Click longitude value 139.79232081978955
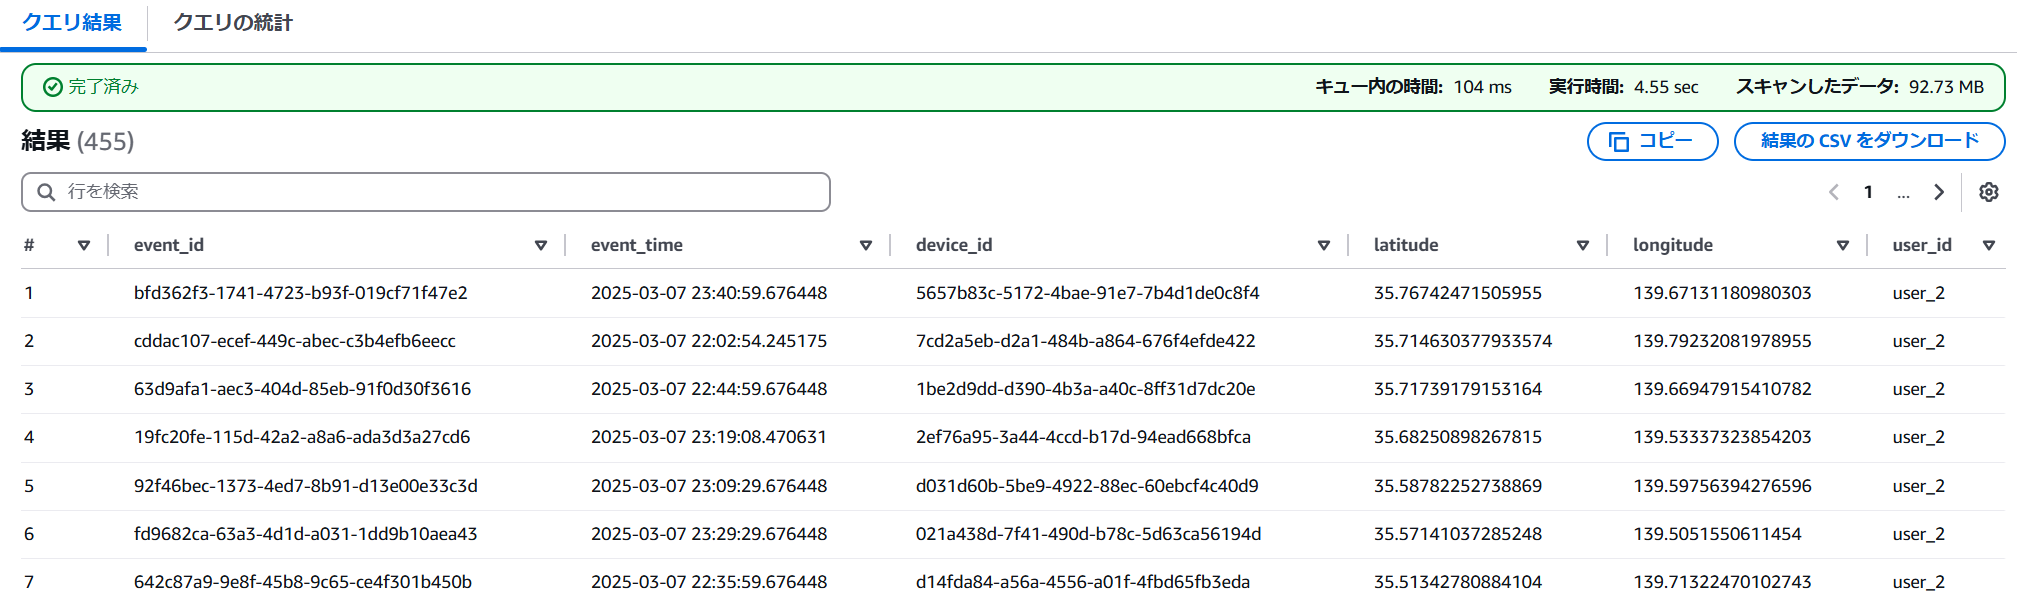The width and height of the screenshot is (2017, 600). tap(1723, 341)
